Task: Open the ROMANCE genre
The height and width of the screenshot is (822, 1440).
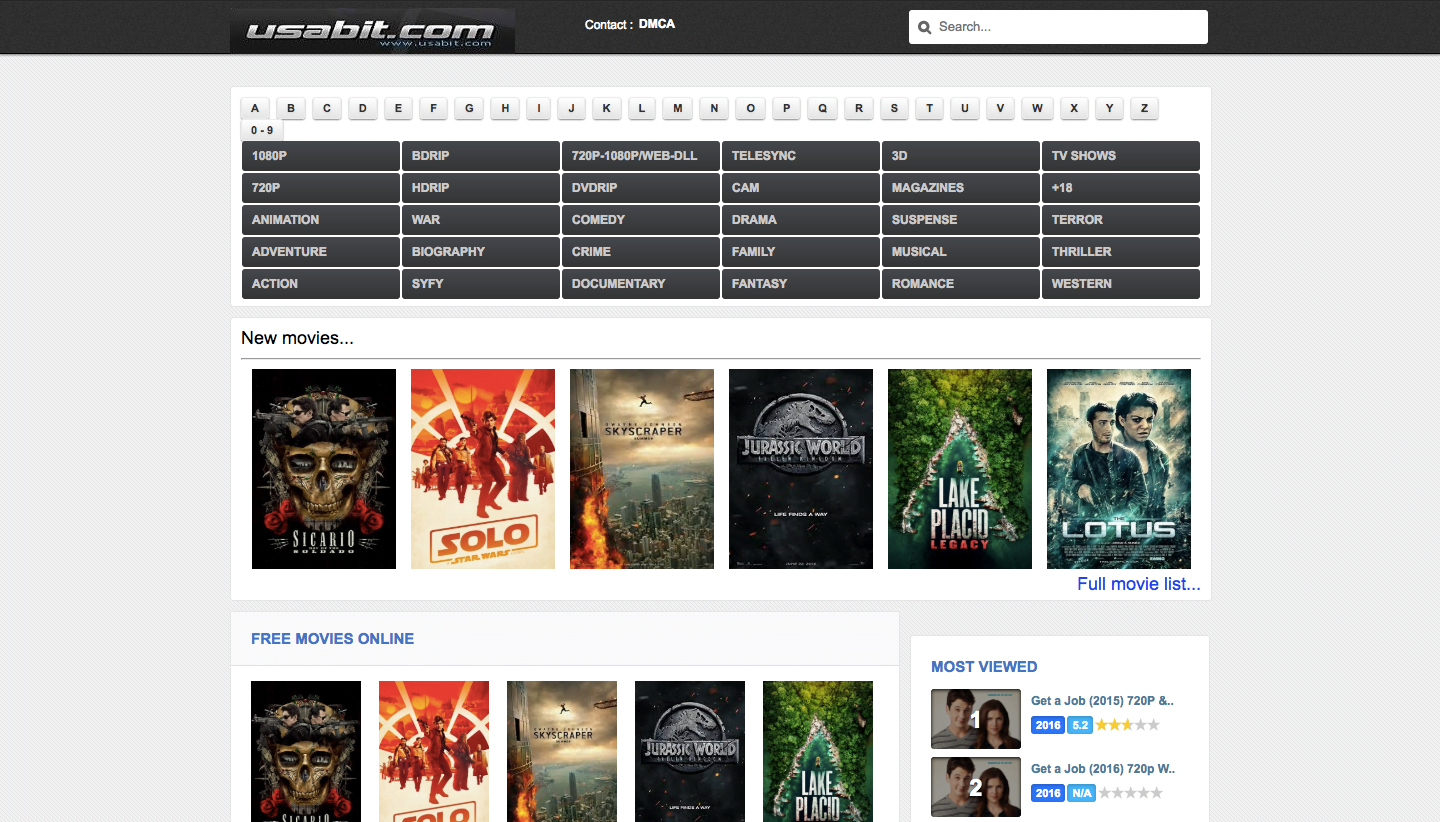Action: (x=961, y=284)
